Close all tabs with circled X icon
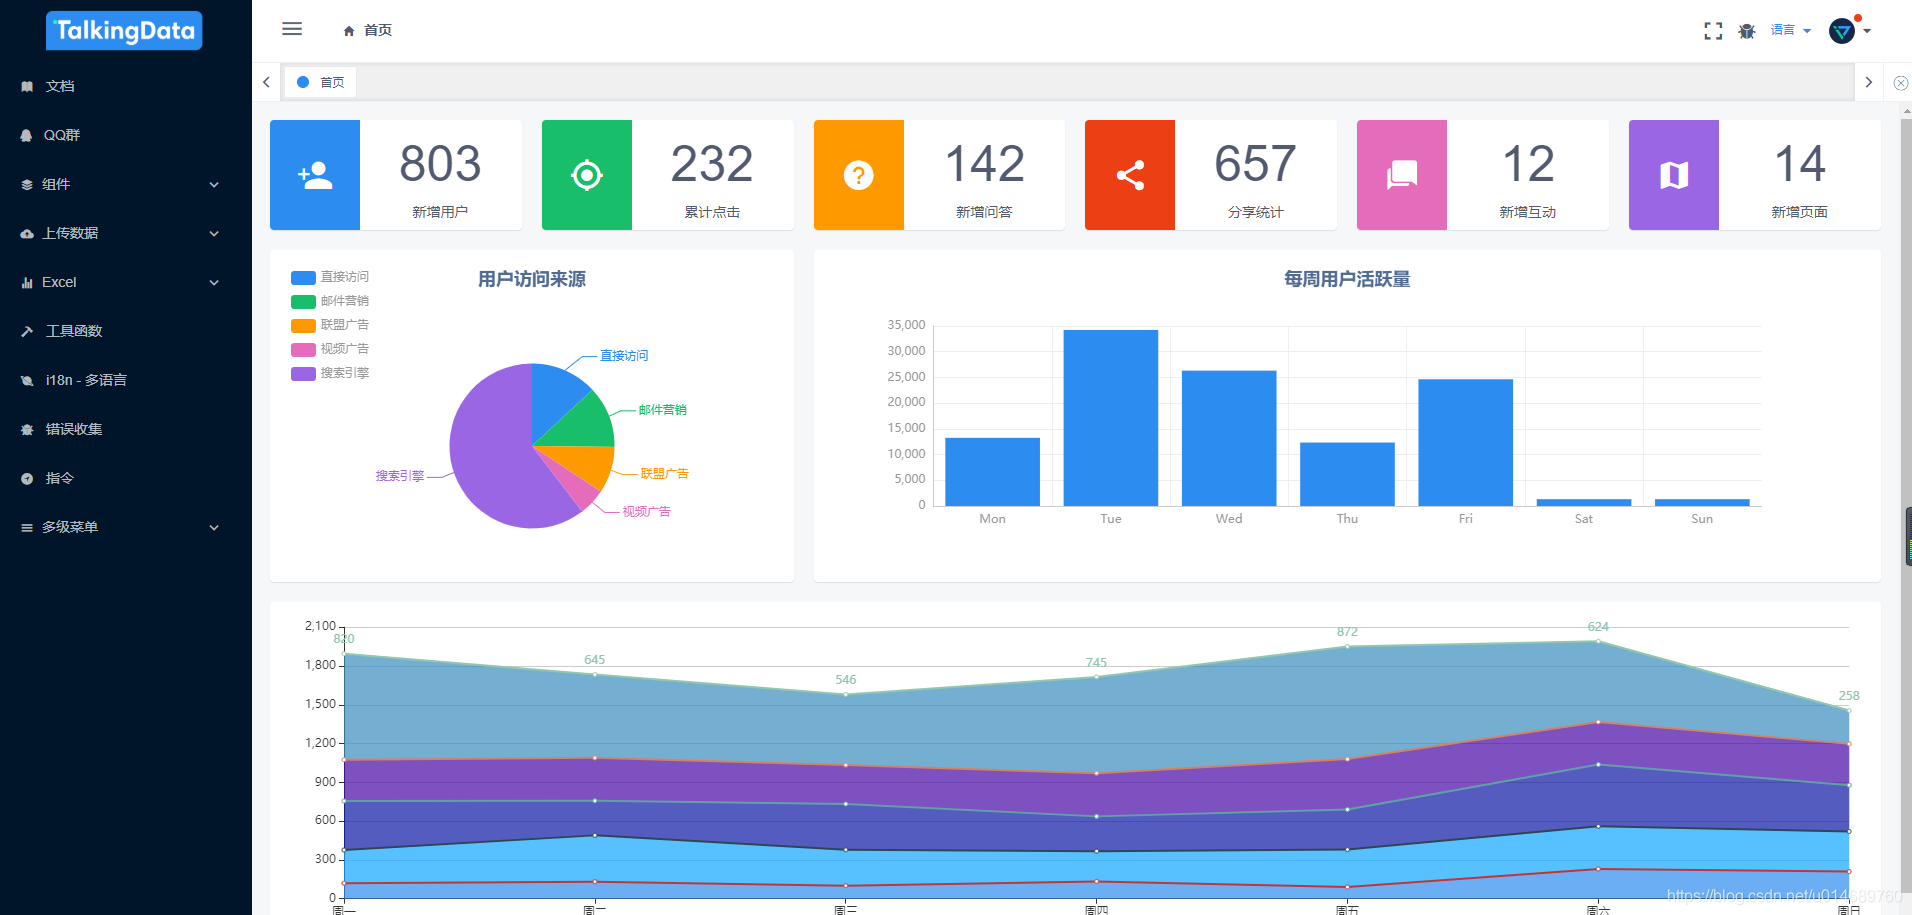The width and height of the screenshot is (1912, 915). point(1901,83)
